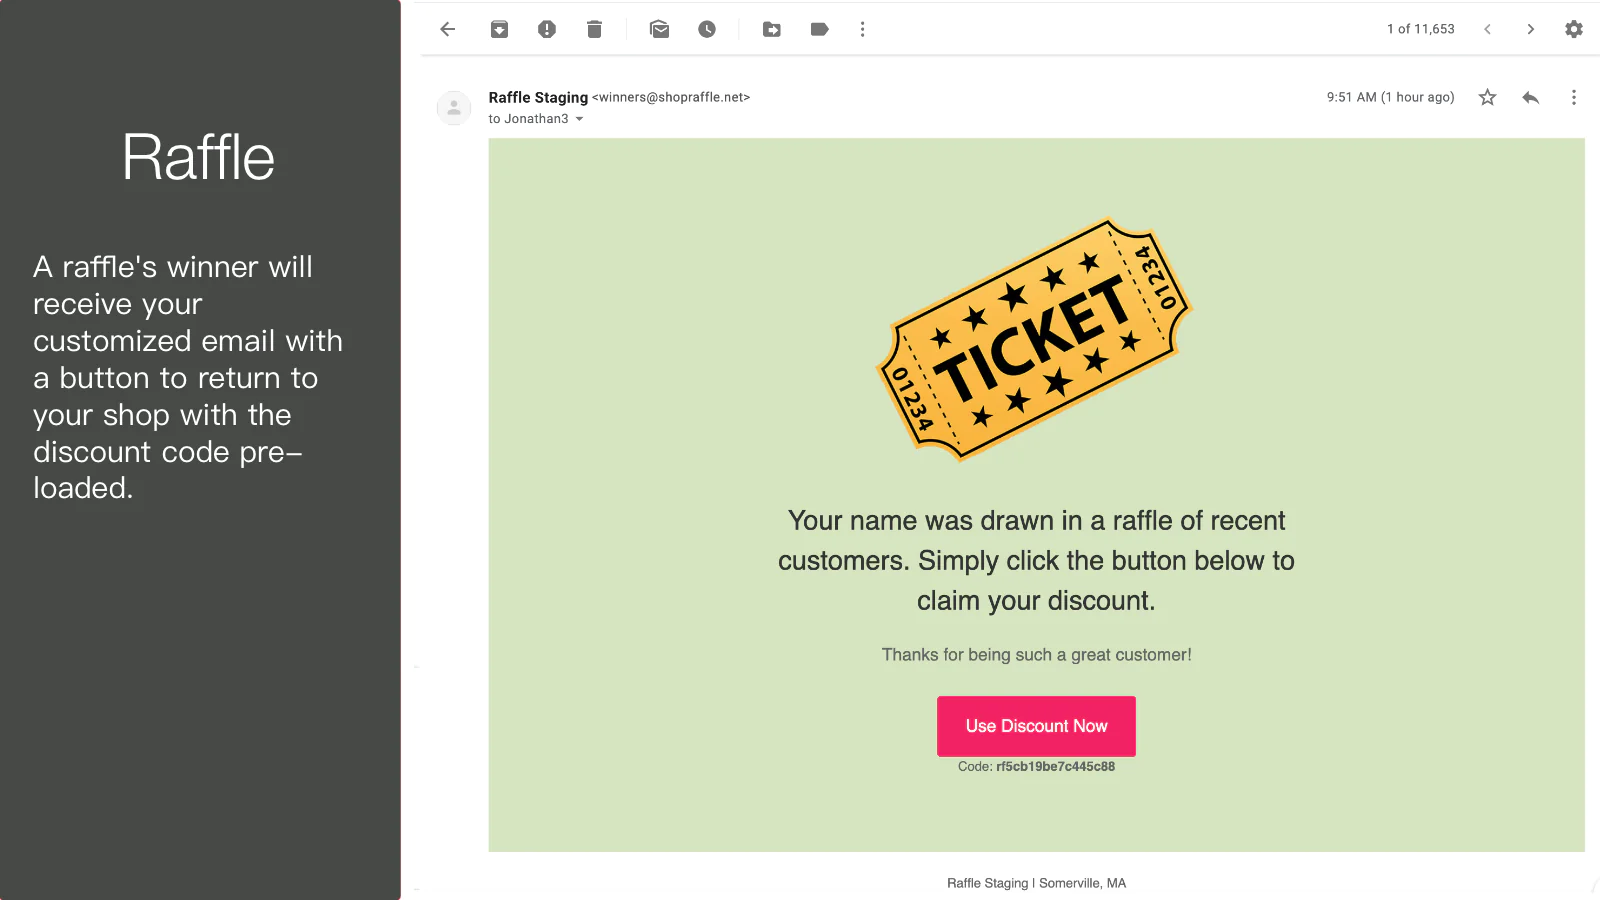Reply to the Raffle Staging email
This screenshot has width=1600, height=900.
1530,97
